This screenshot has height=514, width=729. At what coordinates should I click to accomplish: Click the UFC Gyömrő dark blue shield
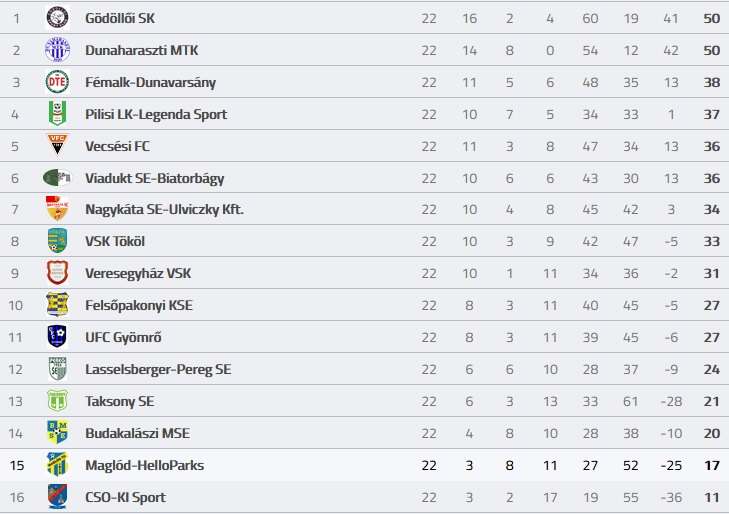pyautogui.click(x=57, y=337)
